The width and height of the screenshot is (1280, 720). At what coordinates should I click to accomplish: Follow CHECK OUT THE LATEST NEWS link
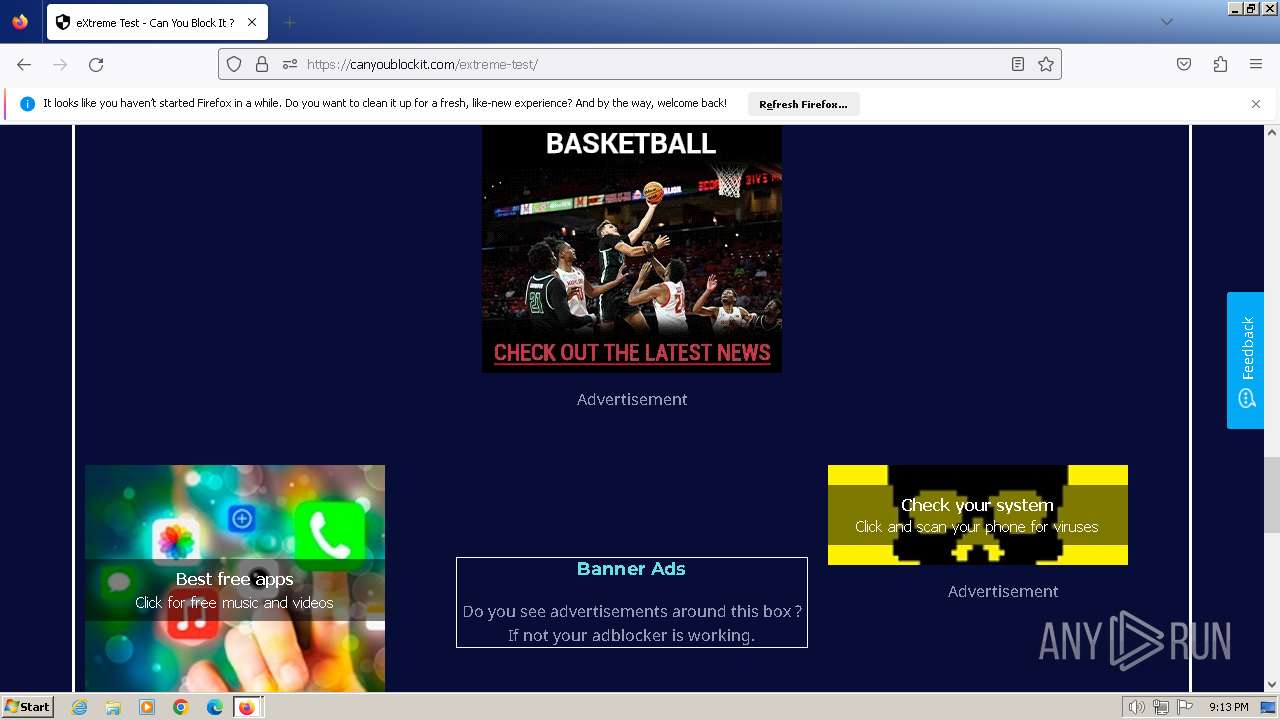pos(632,353)
